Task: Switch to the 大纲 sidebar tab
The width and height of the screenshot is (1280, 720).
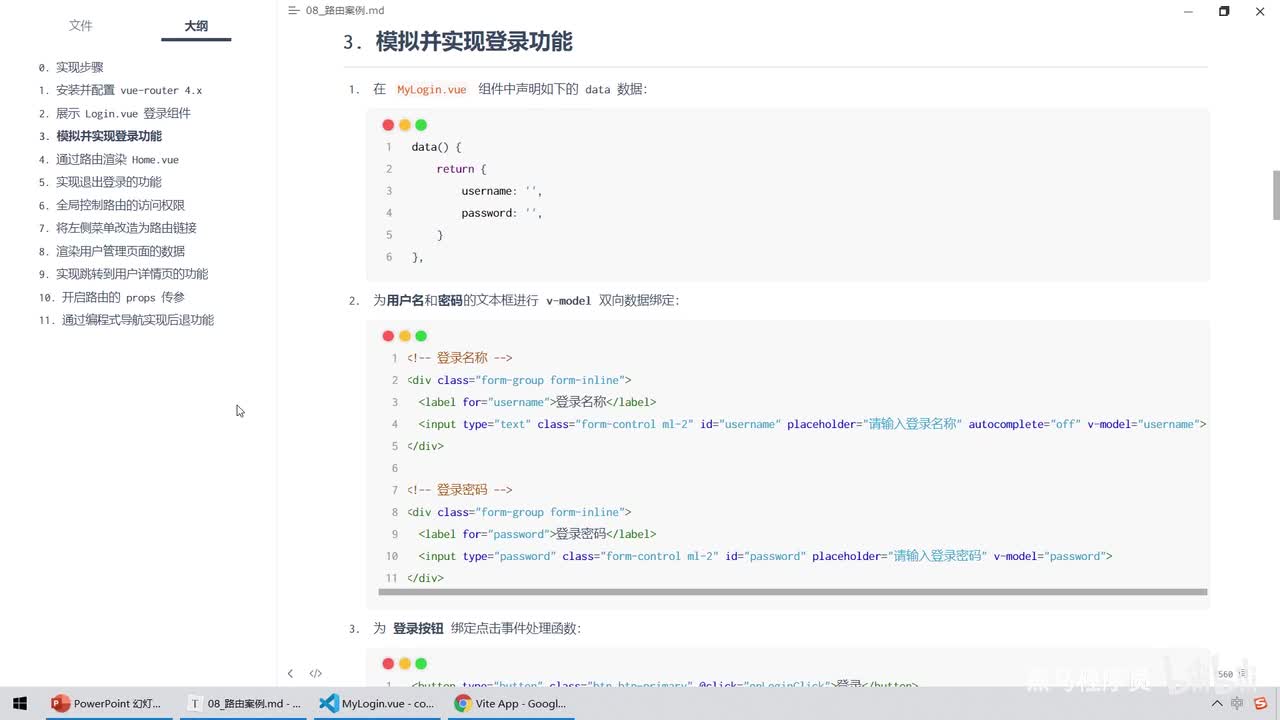Action: click(x=196, y=26)
